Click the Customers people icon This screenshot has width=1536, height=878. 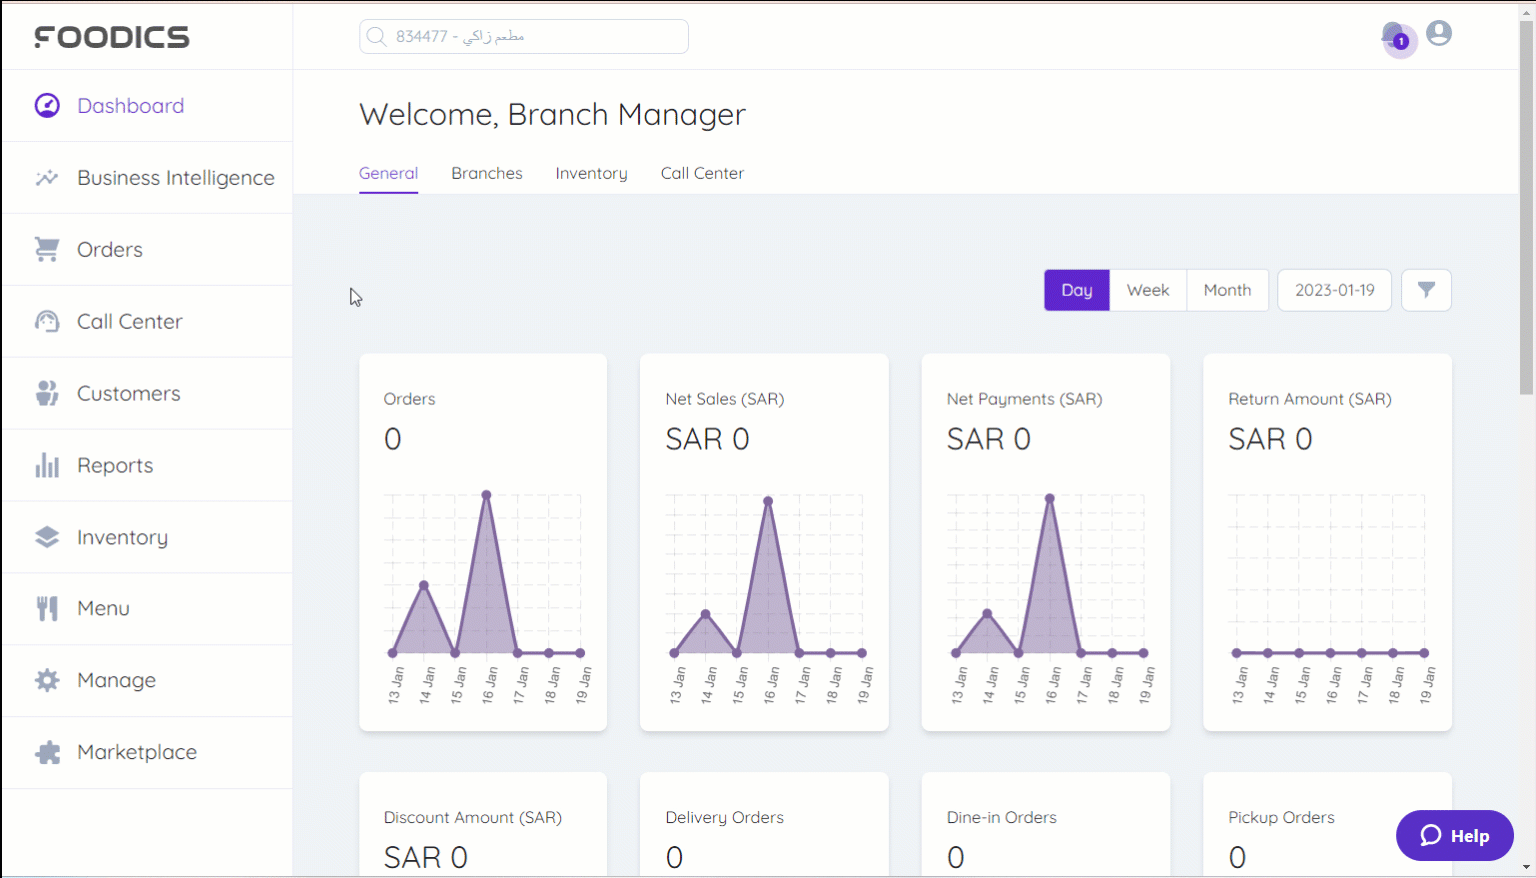(x=47, y=394)
